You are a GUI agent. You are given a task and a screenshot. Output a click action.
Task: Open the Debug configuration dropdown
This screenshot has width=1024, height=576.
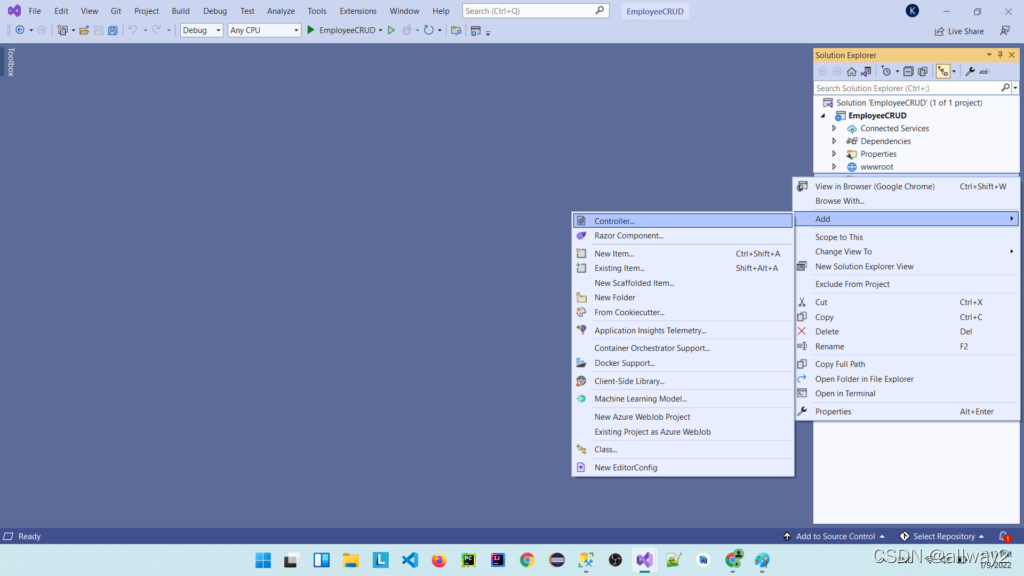(201, 30)
